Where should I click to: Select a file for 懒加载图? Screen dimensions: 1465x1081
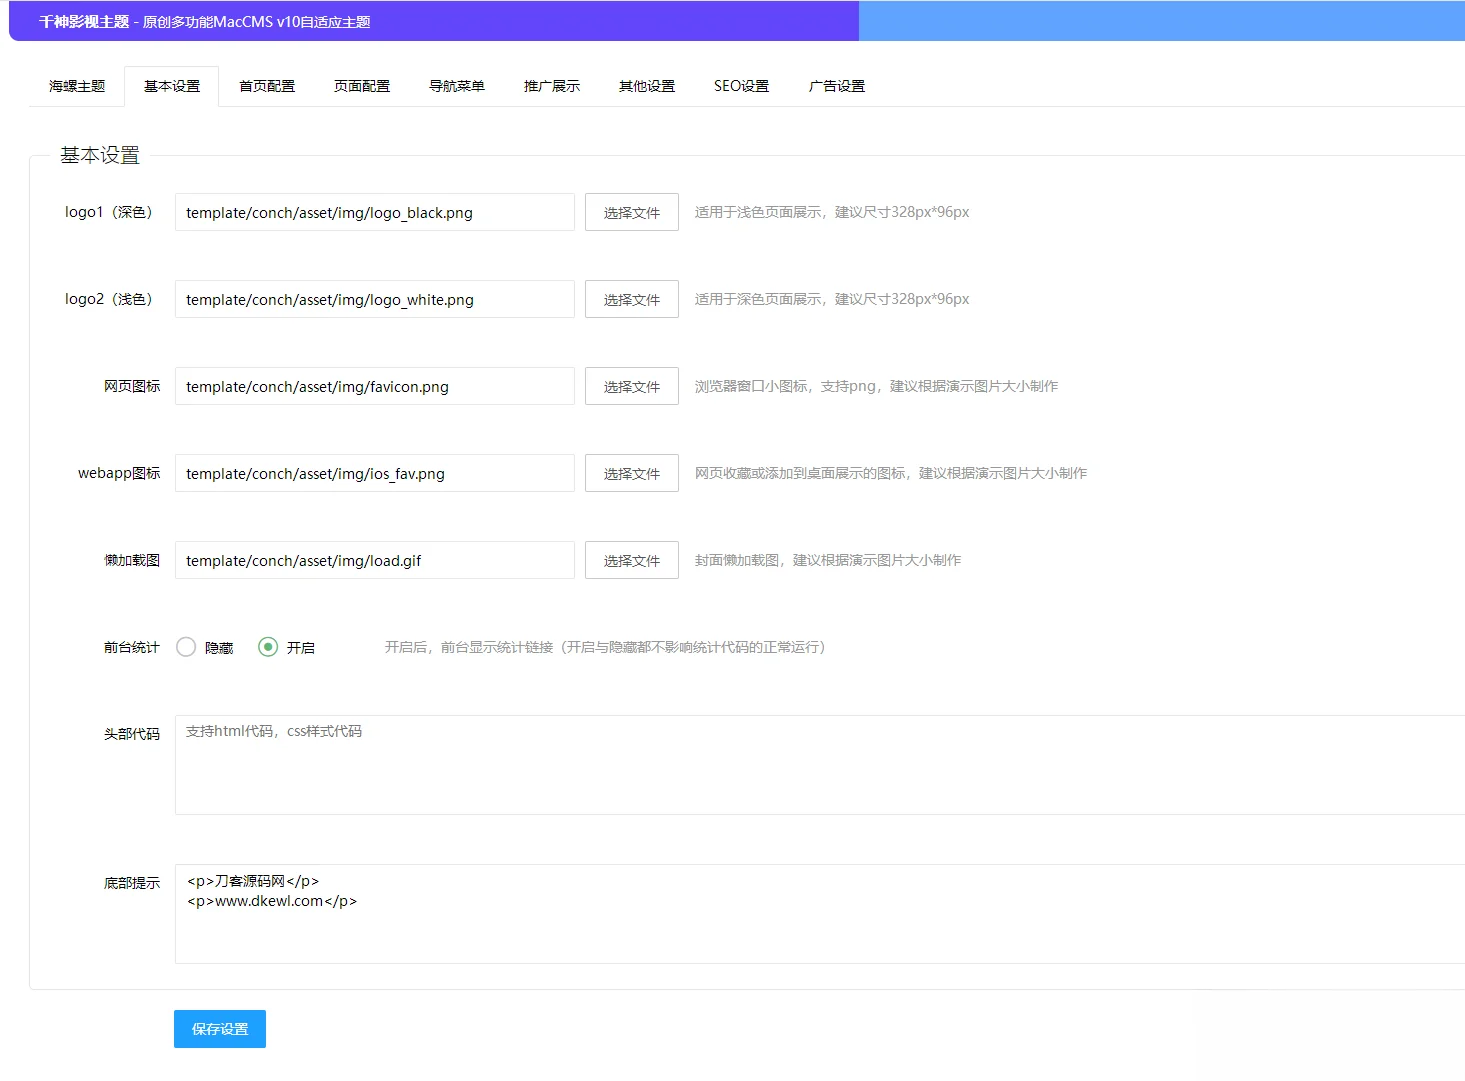pyautogui.click(x=631, y=560)
